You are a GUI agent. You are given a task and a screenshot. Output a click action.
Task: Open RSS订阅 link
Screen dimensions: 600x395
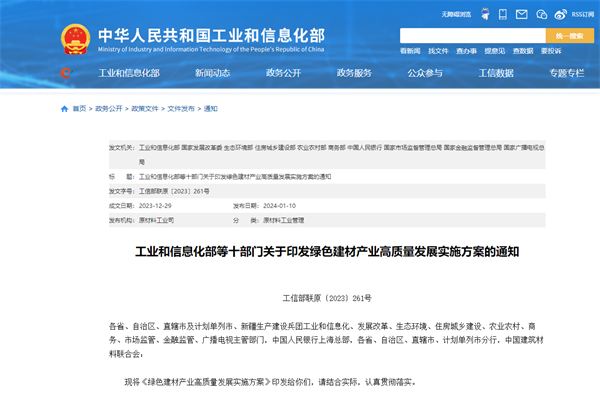pos(583,15)
